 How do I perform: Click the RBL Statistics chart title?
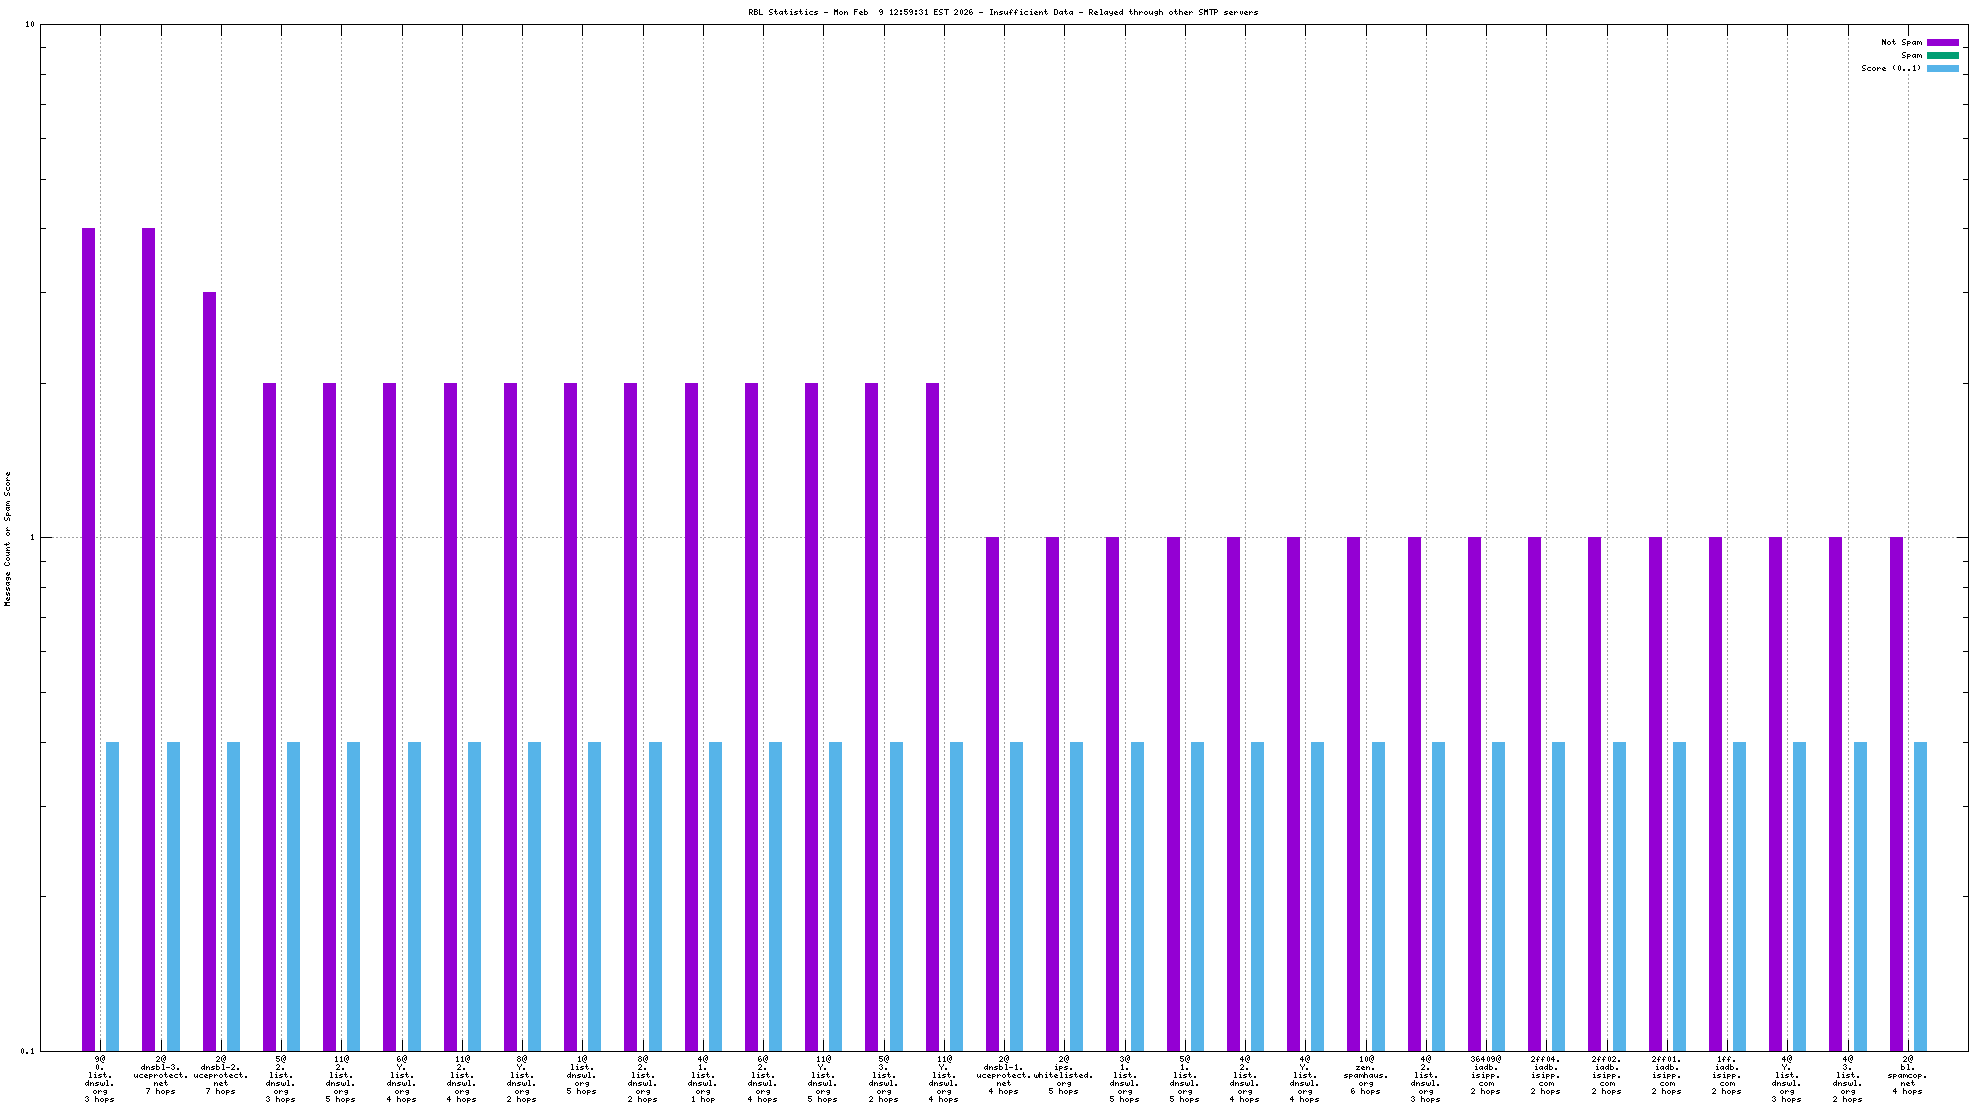(1003, 12)
